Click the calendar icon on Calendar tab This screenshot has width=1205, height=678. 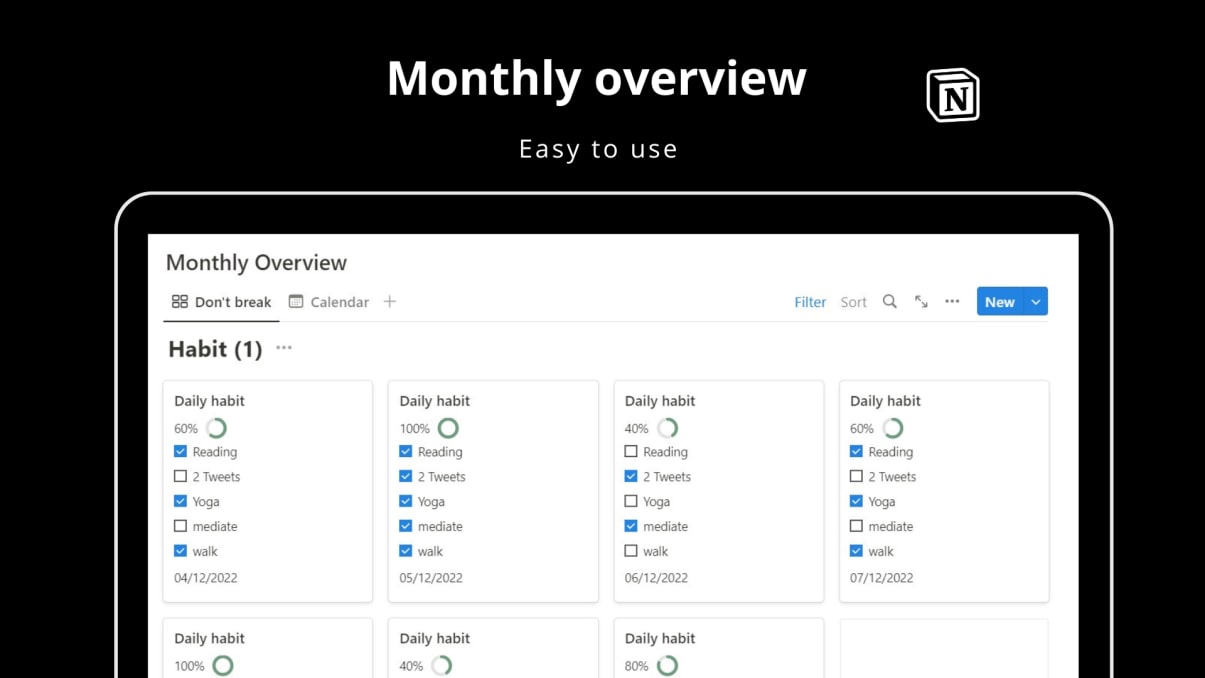point(296,301)
